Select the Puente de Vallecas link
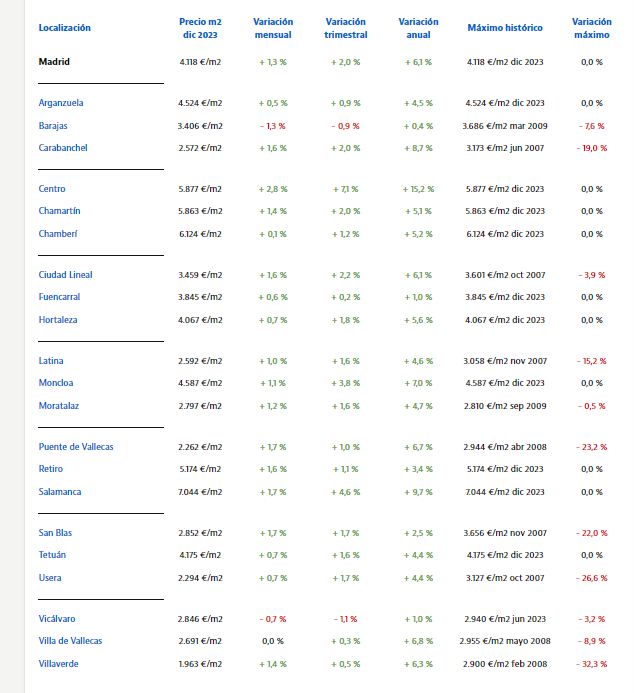 (76, 447)
